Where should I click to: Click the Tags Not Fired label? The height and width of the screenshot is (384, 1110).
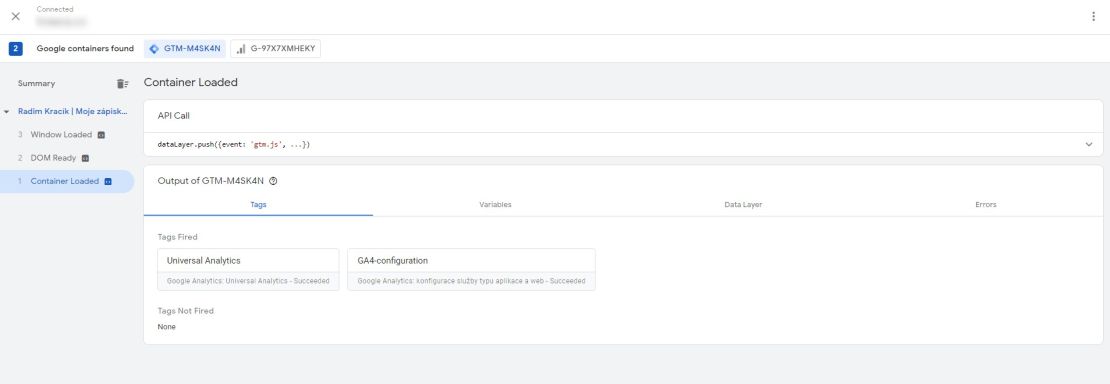(185, 311)
